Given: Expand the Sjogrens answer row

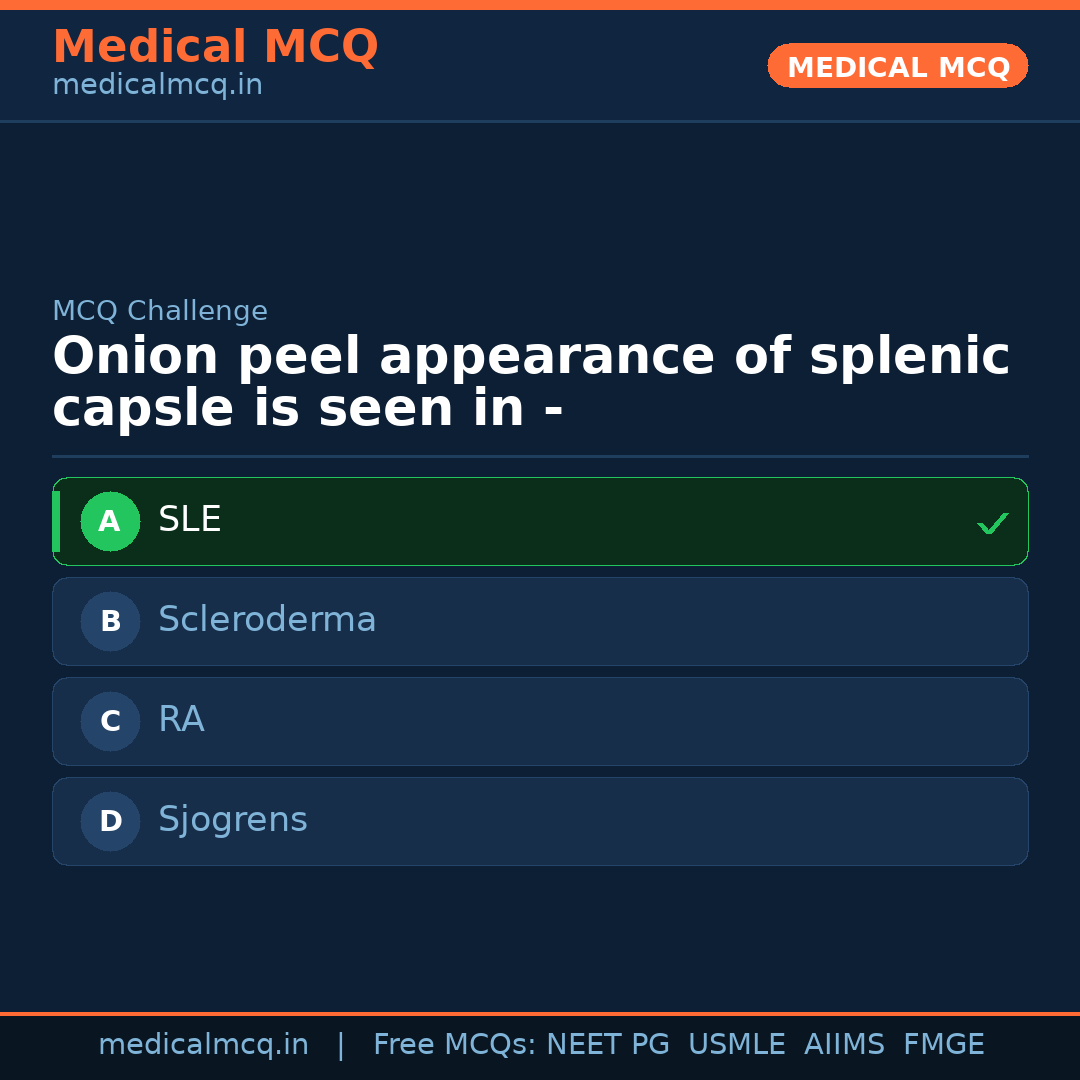Looking at the screenshot, I should pos(540,821).
